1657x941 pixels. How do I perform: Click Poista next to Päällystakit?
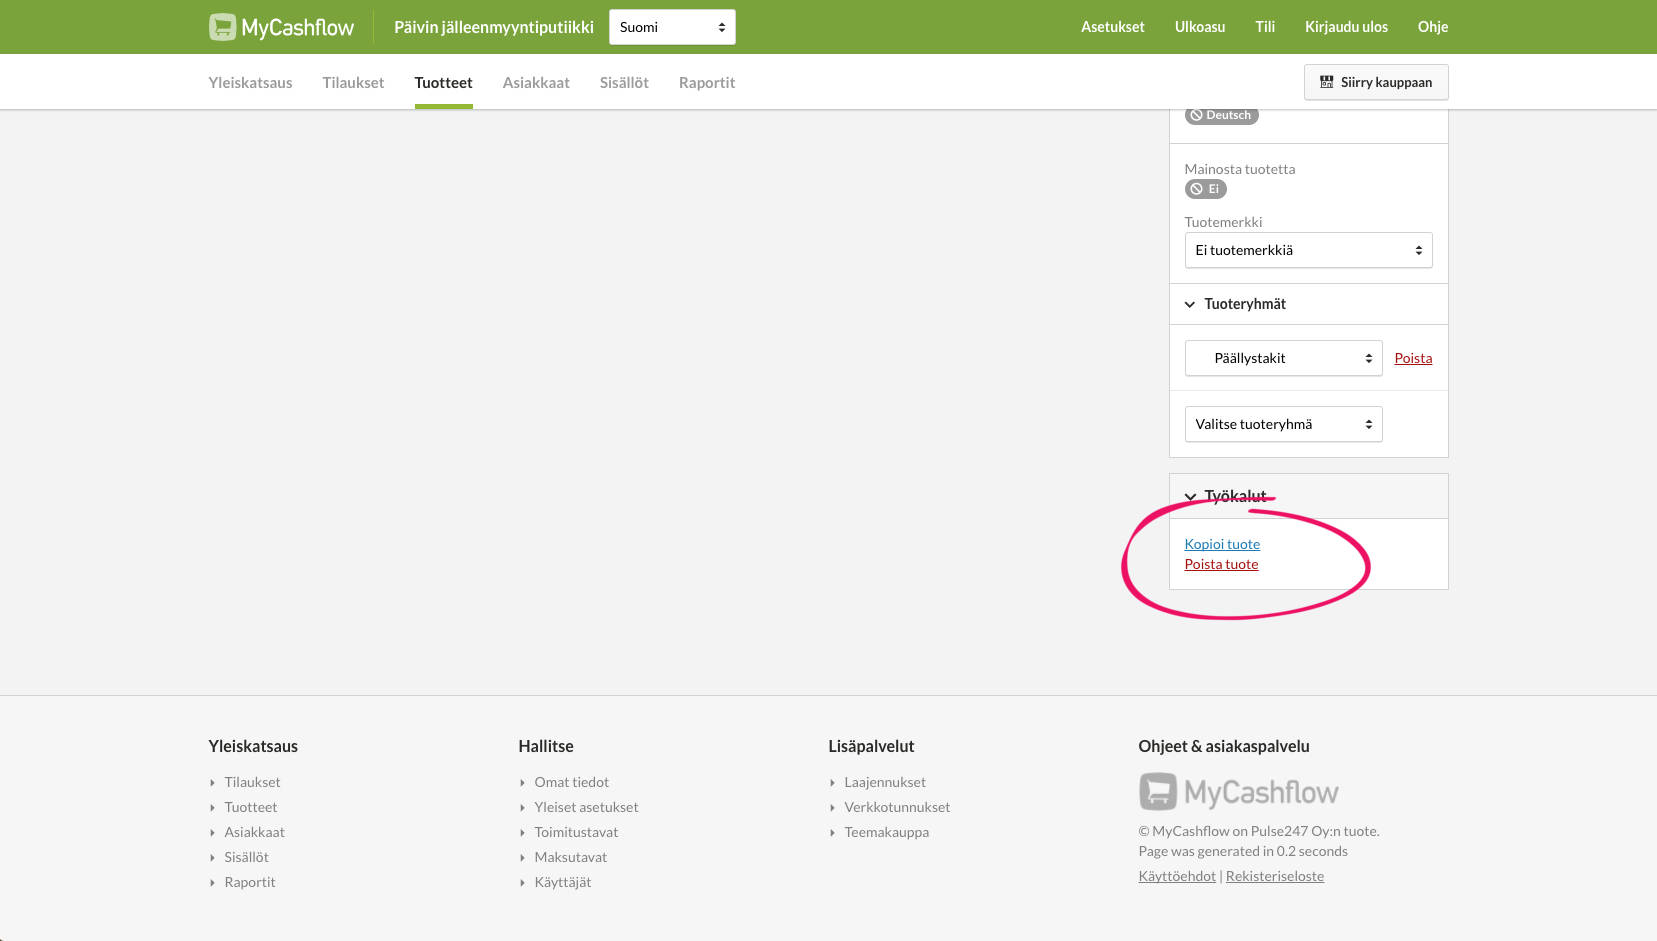point(1413,358)
